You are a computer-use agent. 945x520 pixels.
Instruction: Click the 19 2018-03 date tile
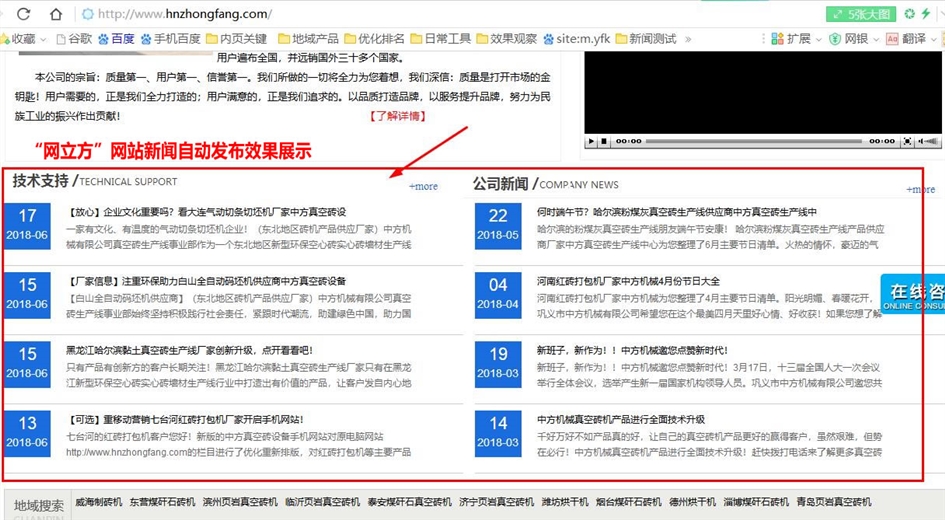coord(498,365)
